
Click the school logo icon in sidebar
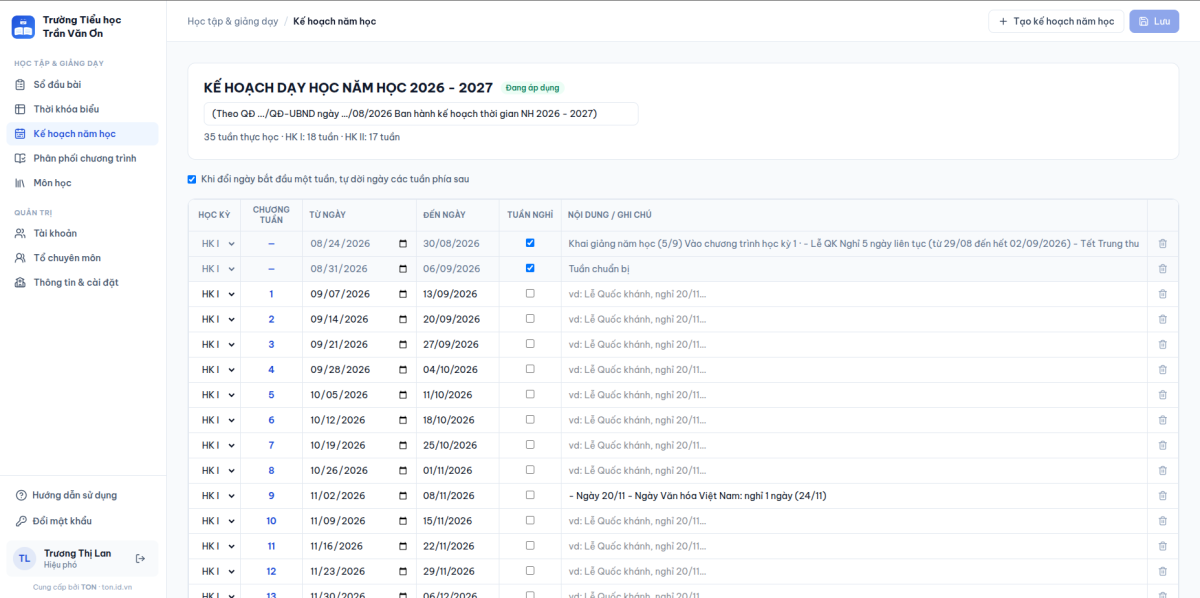23,27
